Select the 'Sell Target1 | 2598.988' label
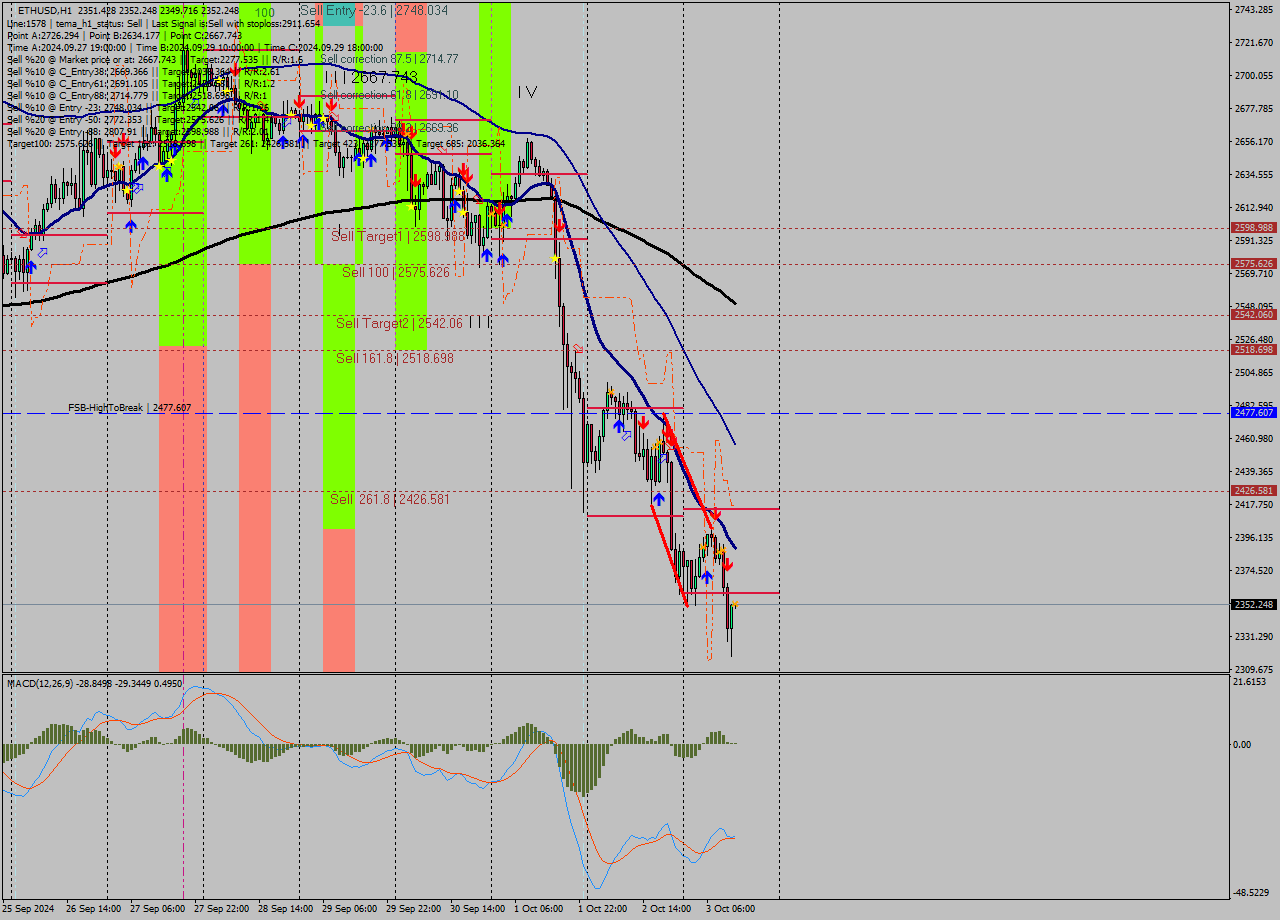Image resolution: width=1280 pixels, height=920 pixels. tap(398, 236)
